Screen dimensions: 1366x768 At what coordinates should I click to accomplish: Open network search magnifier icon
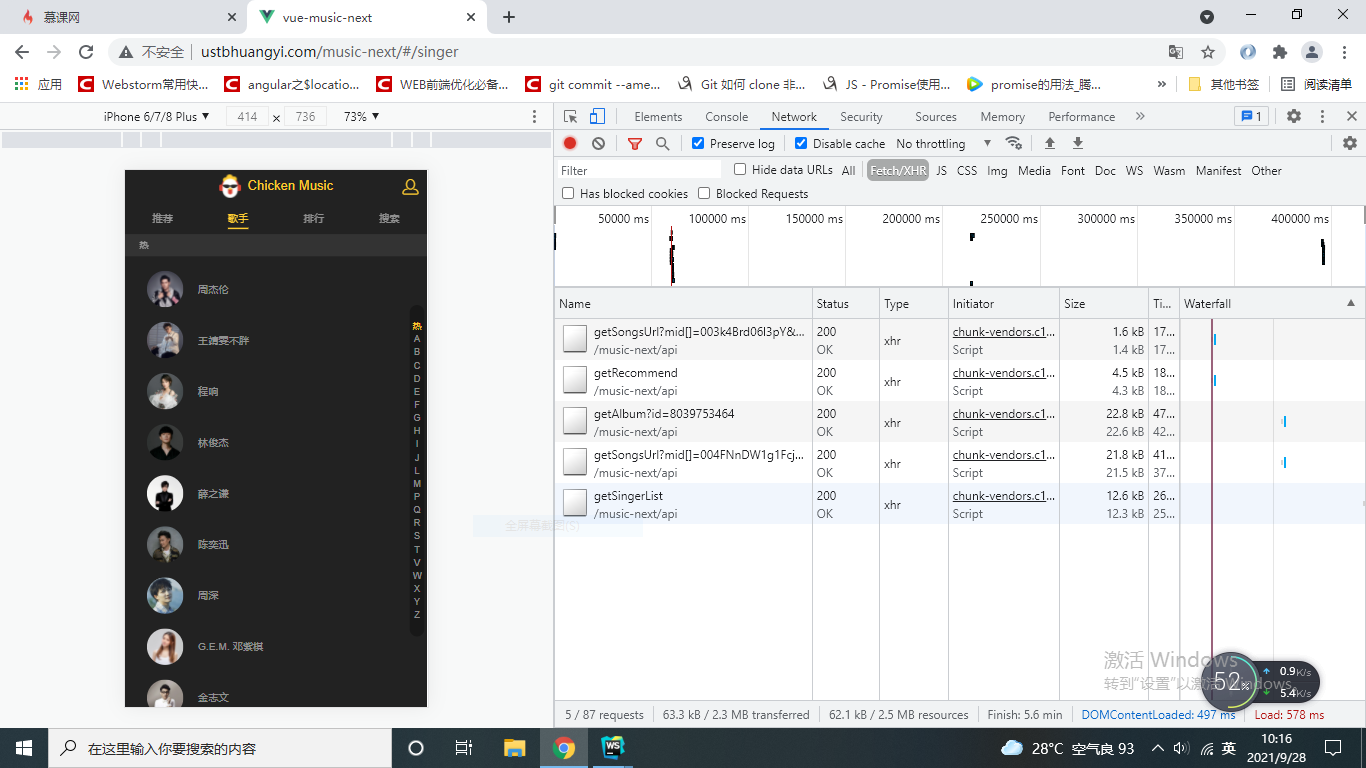point(662,144)
